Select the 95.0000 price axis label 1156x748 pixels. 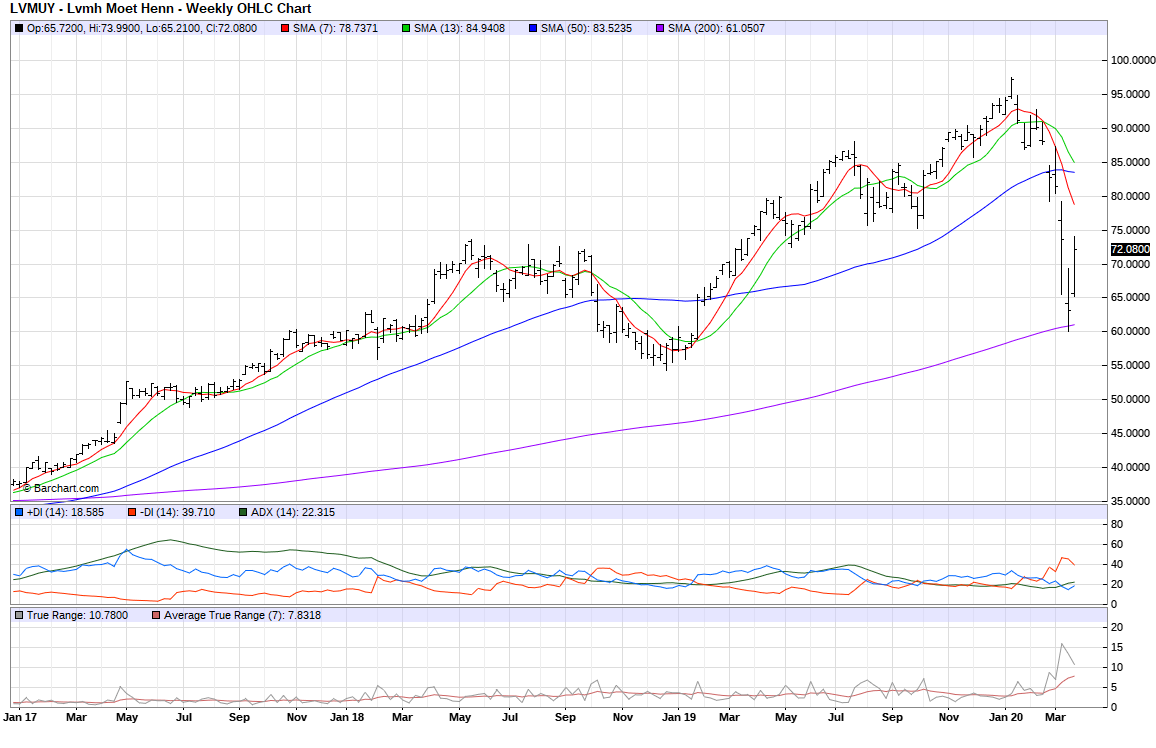[1130, 94]
